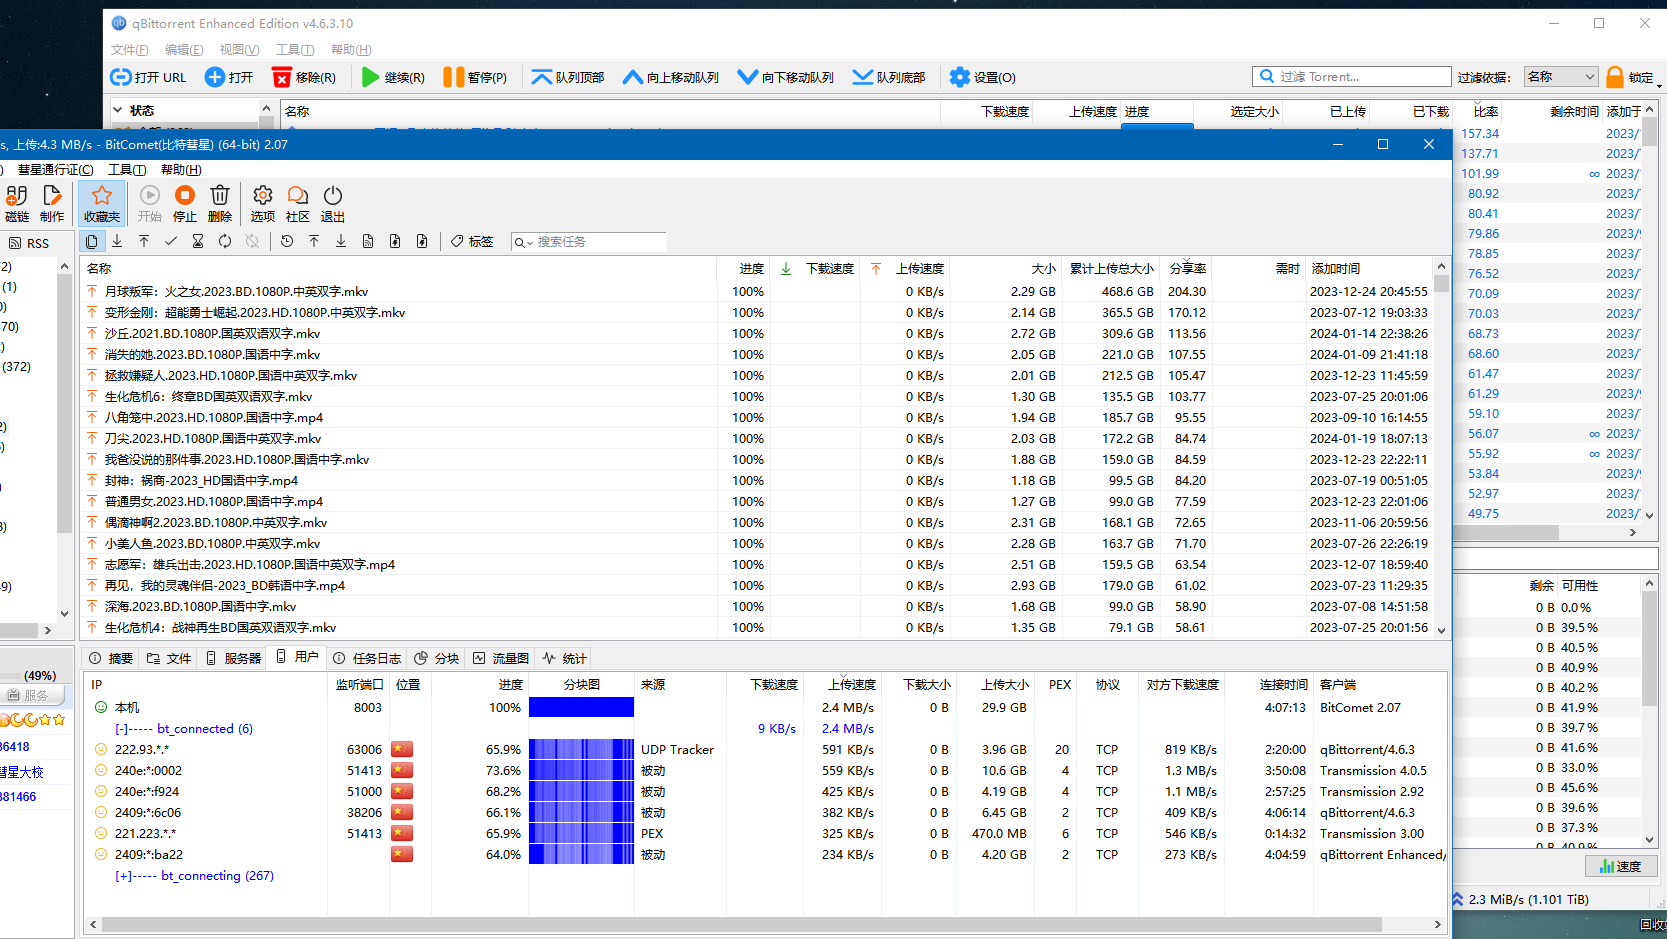Click the 删除 trash icon in BitComet
Screen dimensions: 1667x939
click(220, 203)
